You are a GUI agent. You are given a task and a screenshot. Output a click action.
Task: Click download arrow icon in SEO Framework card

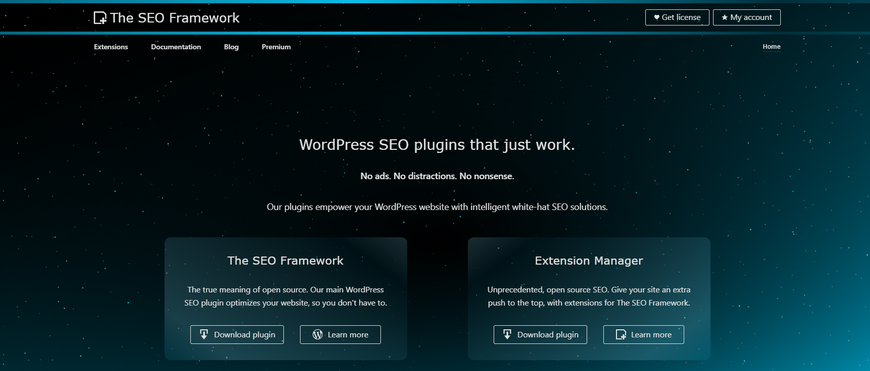(x=204, y=334)
